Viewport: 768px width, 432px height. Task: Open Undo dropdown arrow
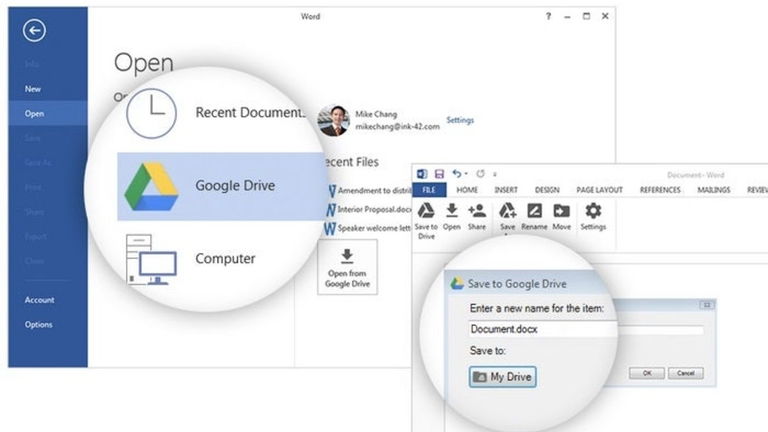coord(466,174)
